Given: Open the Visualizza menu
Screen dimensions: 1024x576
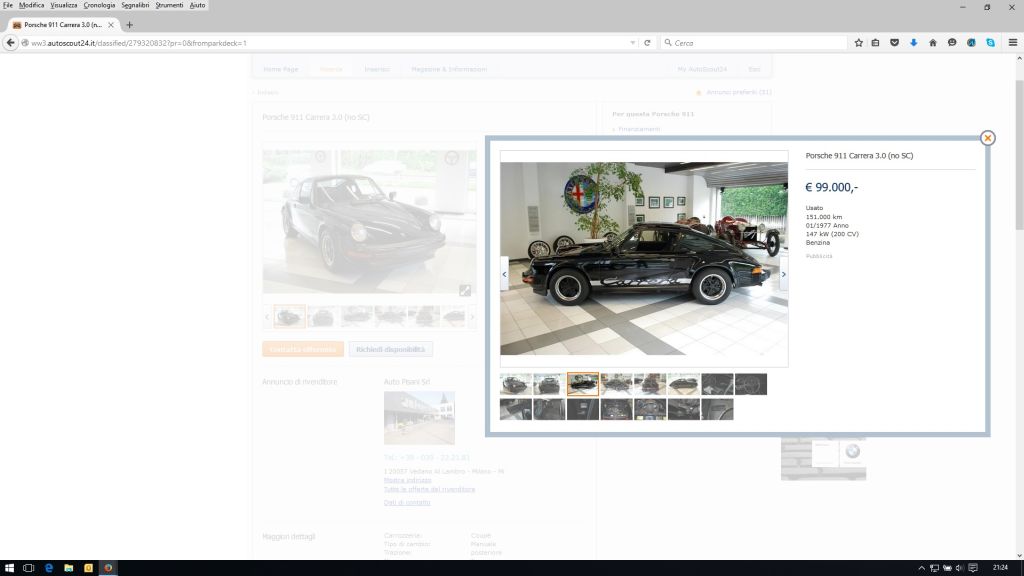Looking at the screenshot, I should coord(63,5).
